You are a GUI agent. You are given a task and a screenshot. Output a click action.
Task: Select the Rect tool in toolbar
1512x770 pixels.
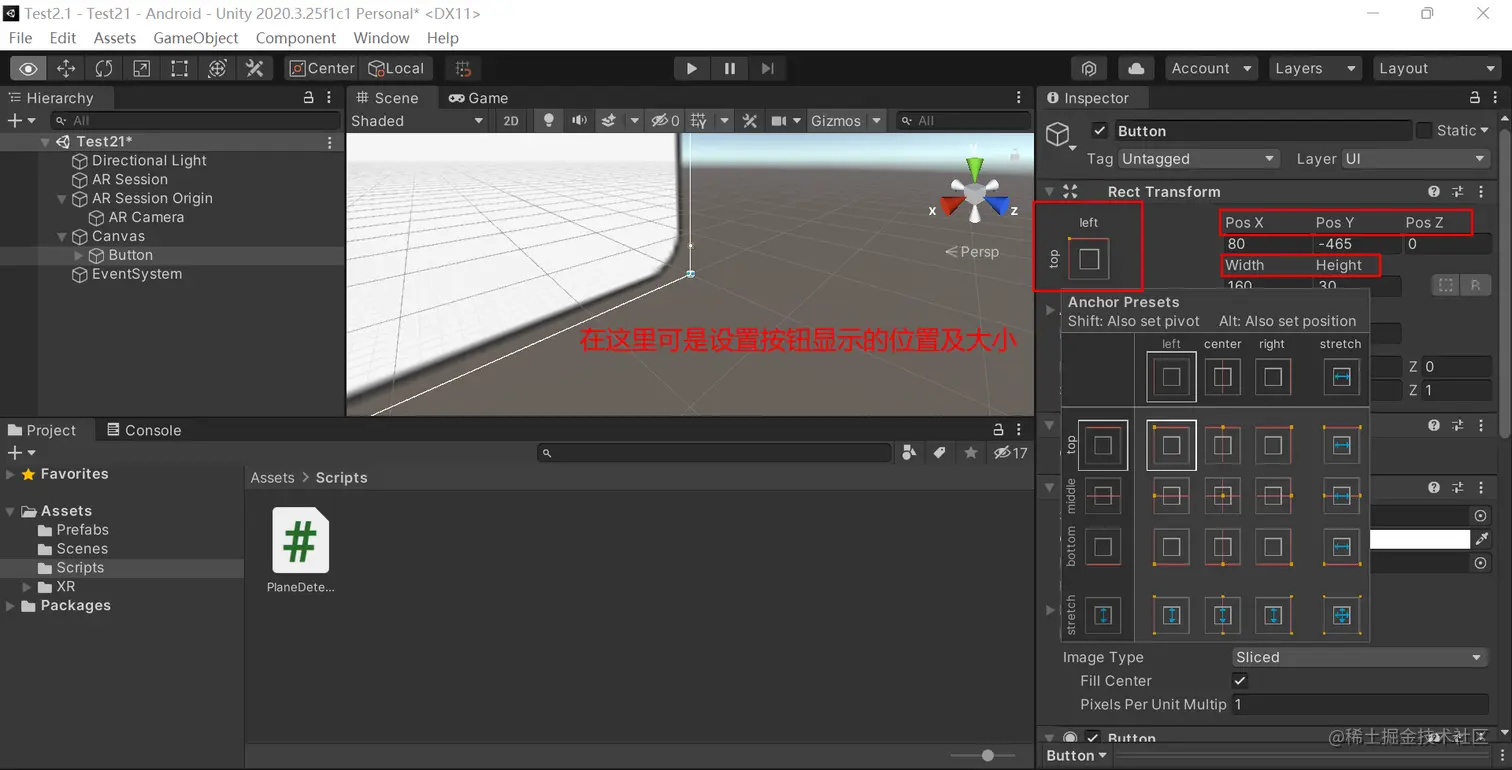179,68
